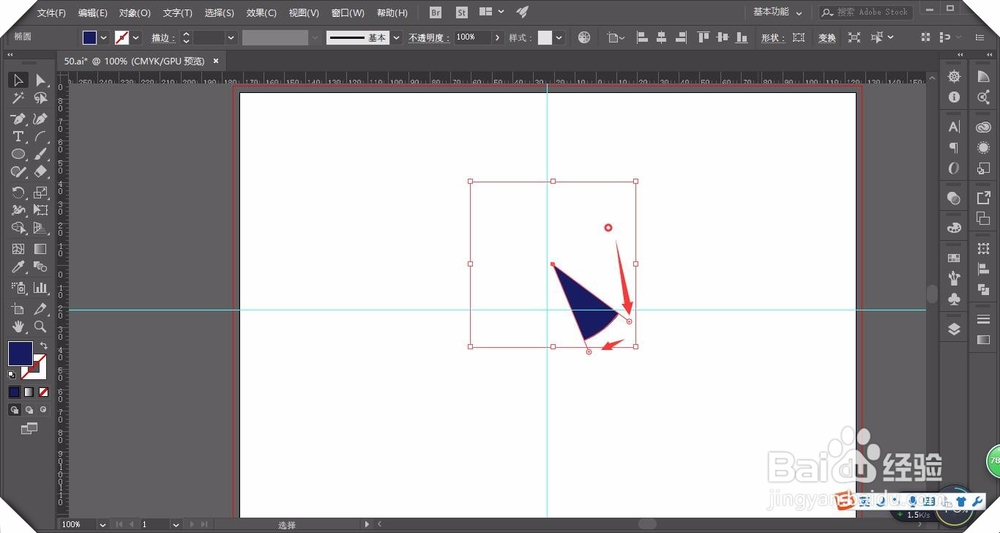This screenshot has width=1000, height=533.
Task: Open the 形状 shape properties link
Action: [x=772, y=38]
